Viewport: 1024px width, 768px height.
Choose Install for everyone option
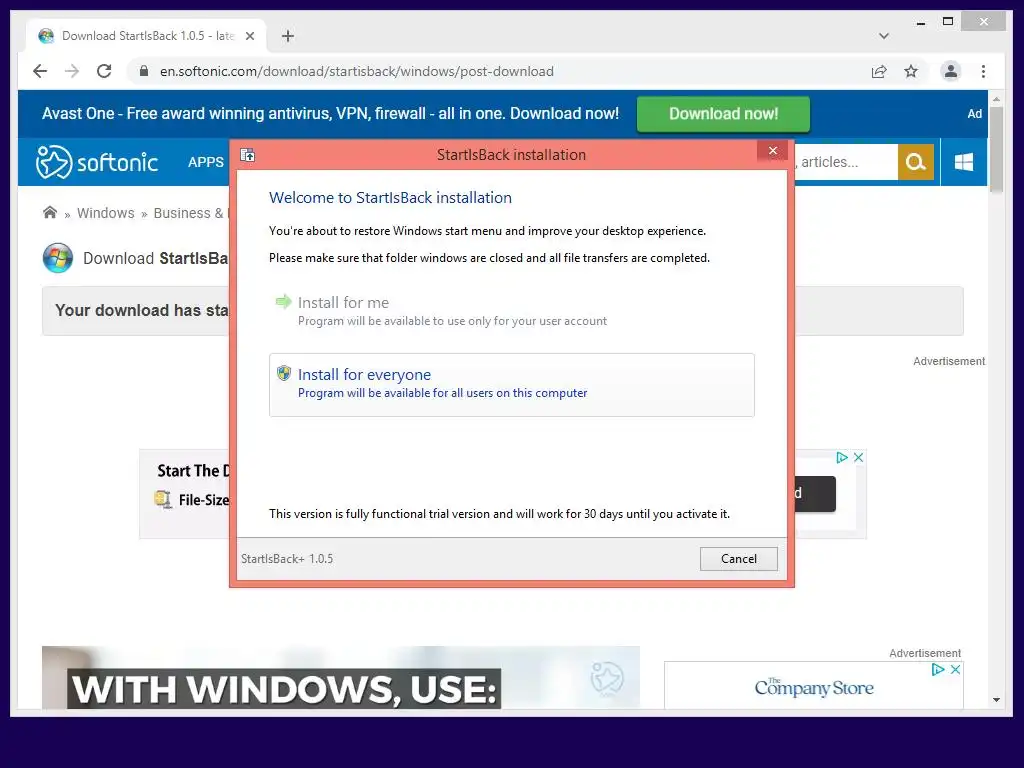tap(511, 385)
